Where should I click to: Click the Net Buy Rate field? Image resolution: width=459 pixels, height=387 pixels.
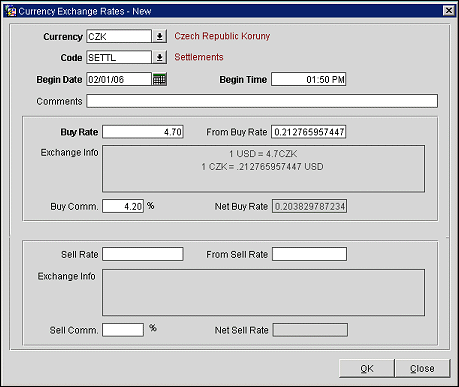click(309, 206)
